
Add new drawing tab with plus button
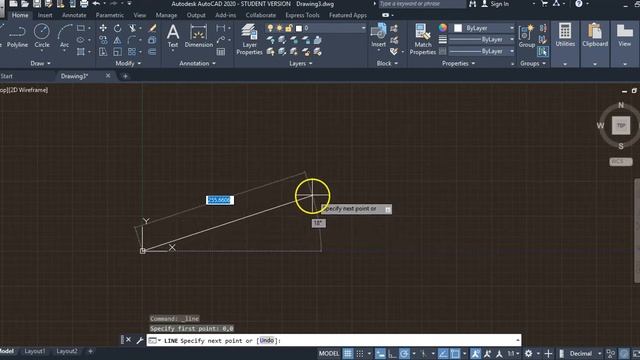pyautogui.click(x=125, y=76)
